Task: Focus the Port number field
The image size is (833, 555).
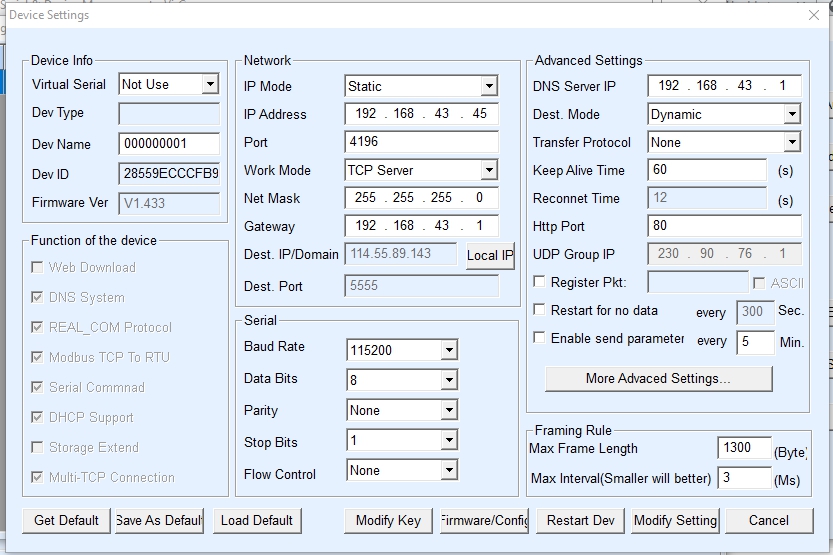Action: [421, 142]
